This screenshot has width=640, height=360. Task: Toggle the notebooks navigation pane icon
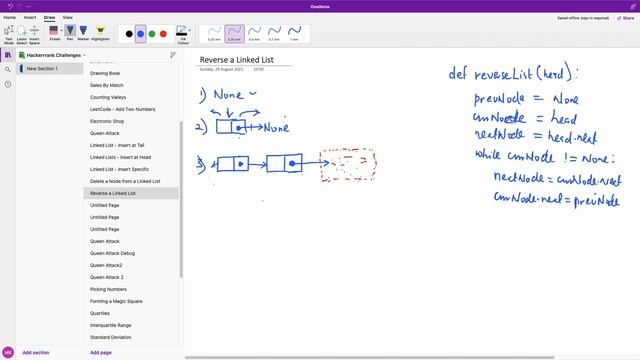[8, 55]
